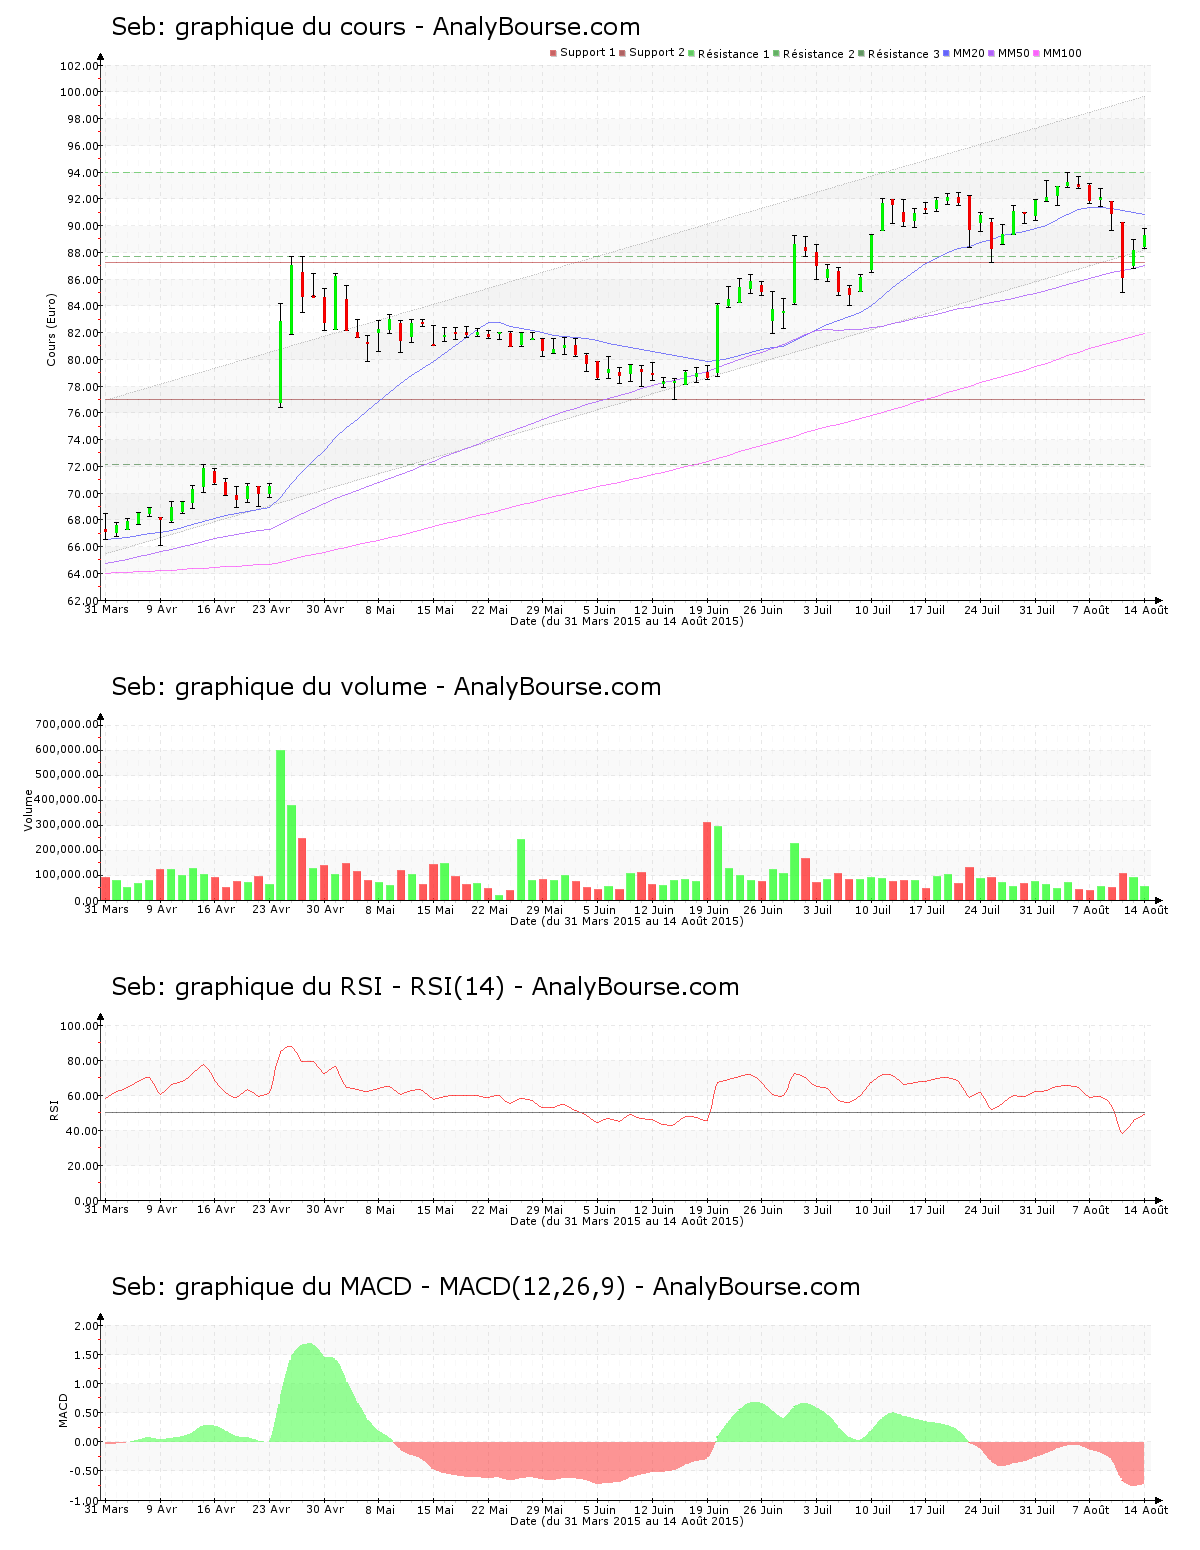Select the Résistance 2 legend label
The width and height of the screenshot is (1200, 1550).
point(819,54)
